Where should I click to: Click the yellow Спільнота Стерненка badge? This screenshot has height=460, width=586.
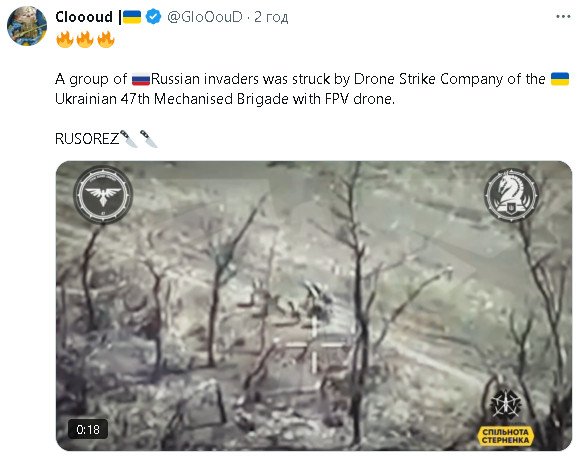point(505,436)
